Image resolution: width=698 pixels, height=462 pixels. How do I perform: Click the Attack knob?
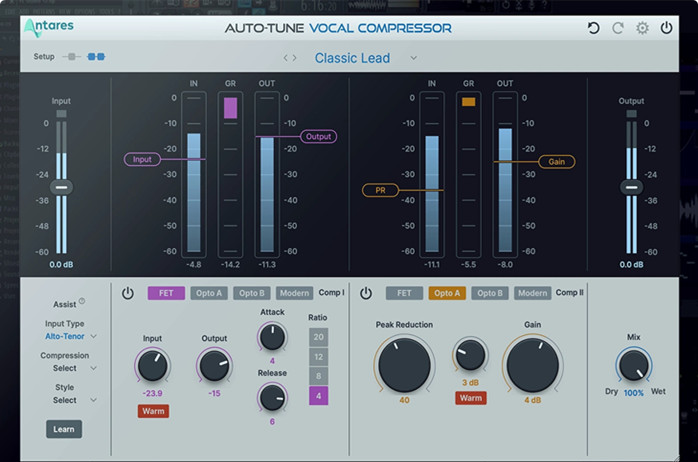(272, 337)
